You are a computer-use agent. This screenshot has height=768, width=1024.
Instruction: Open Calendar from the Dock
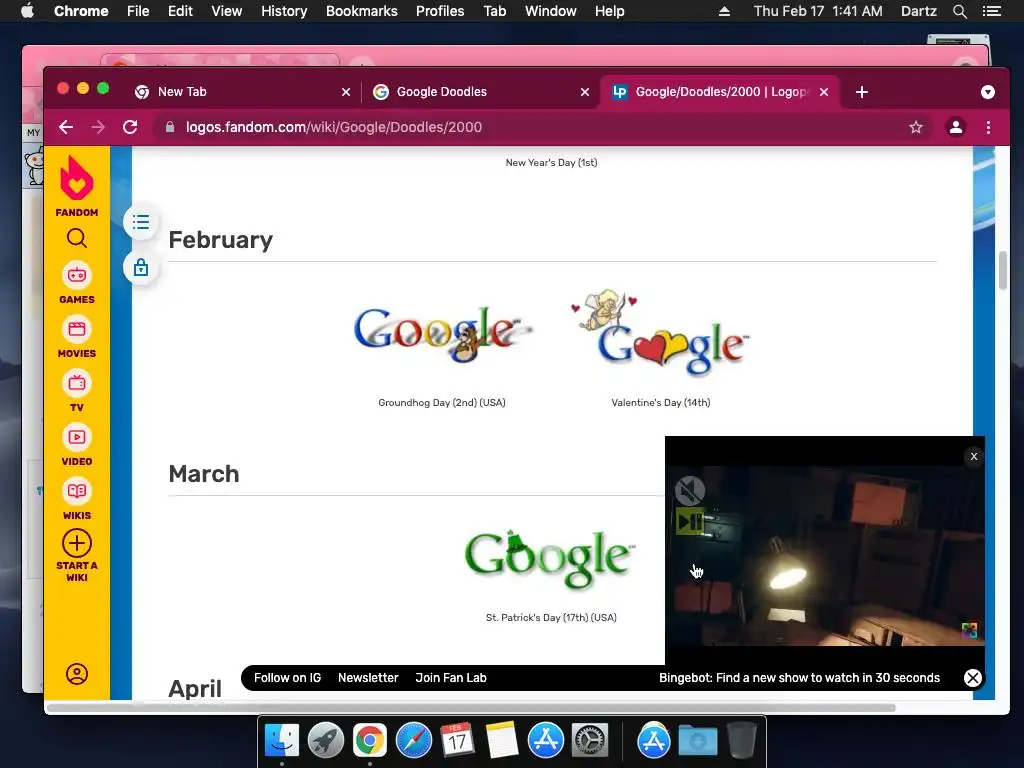coord(457,741)
